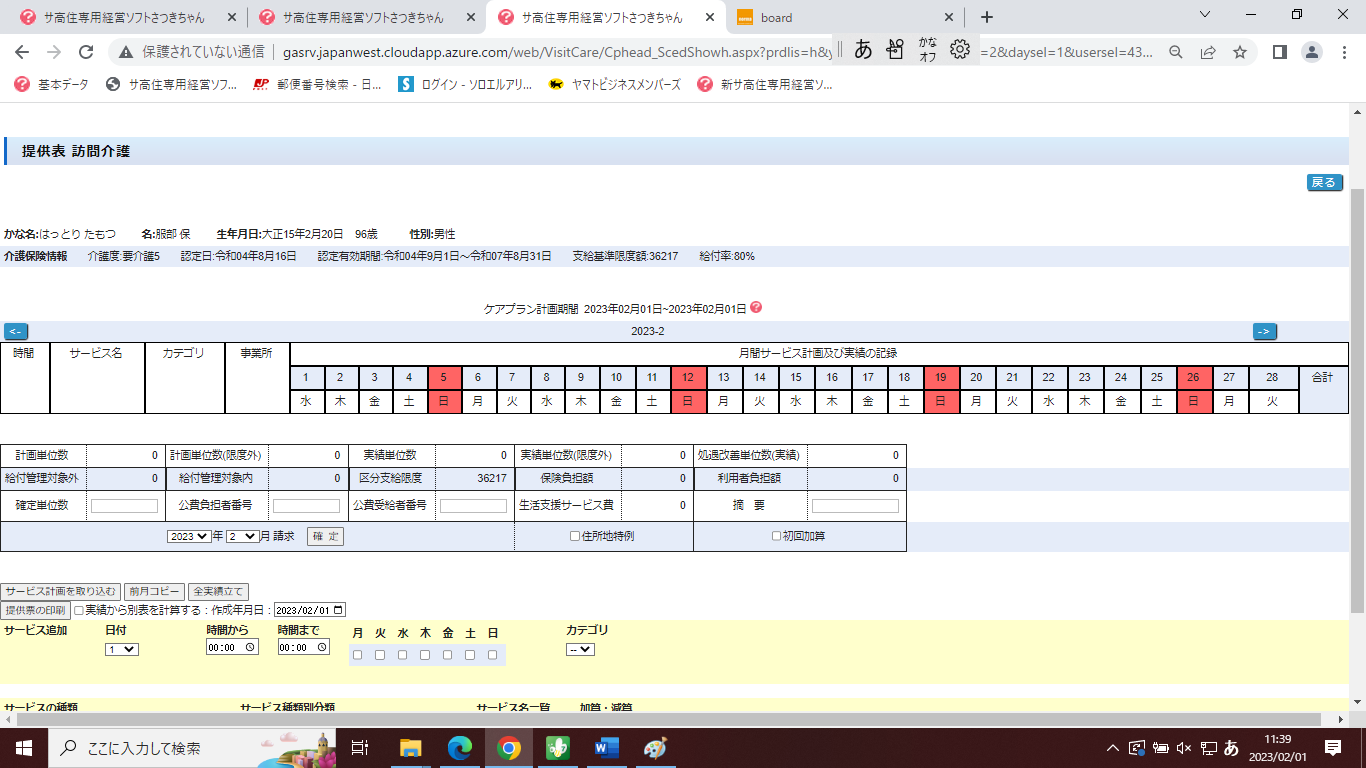Click the 確定単位数 input field

(x=124, y=506)
